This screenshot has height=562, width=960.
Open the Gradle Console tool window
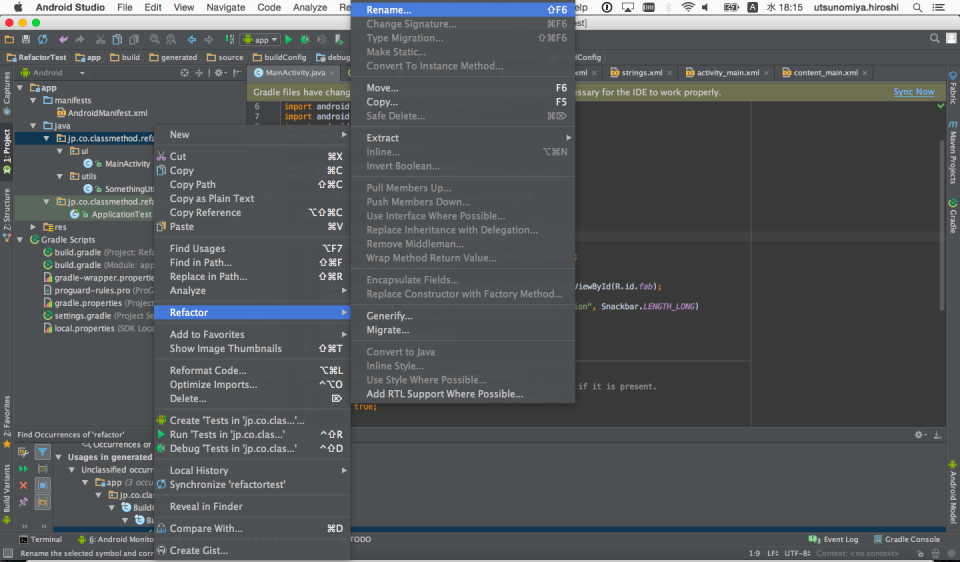[907, 539]
